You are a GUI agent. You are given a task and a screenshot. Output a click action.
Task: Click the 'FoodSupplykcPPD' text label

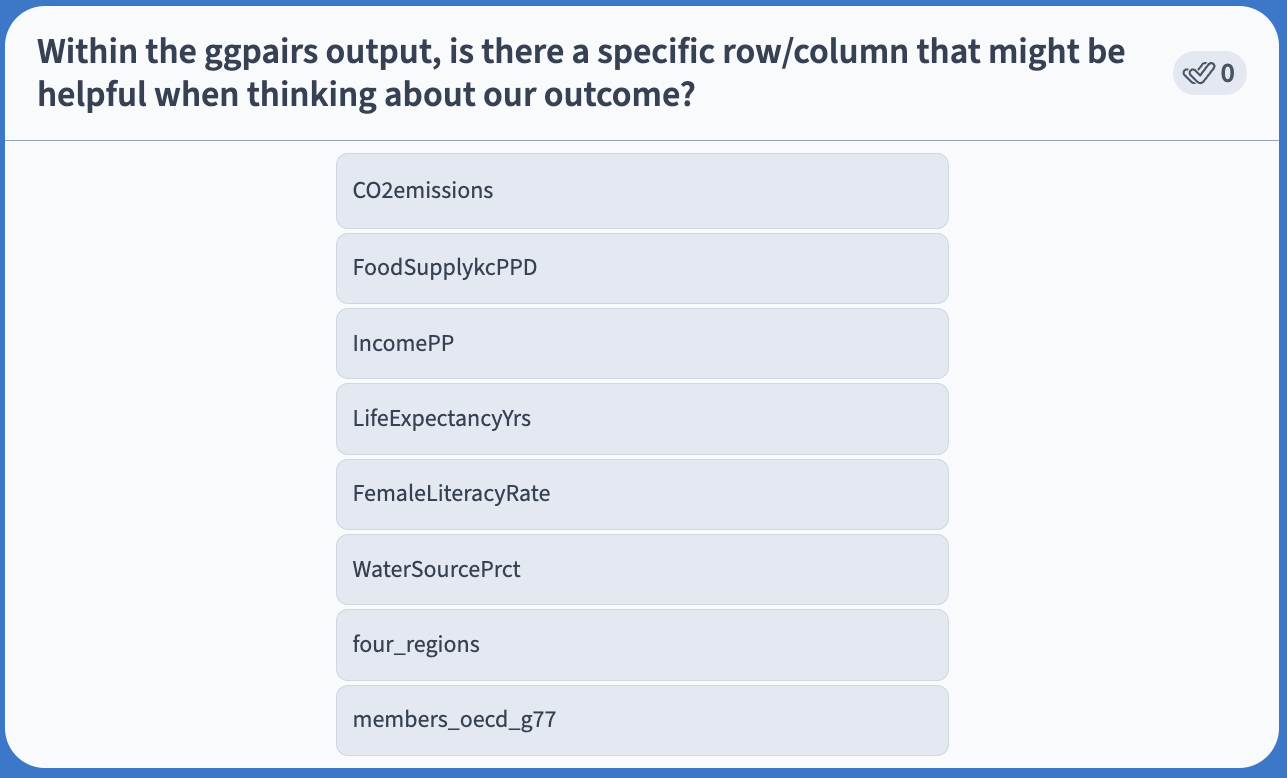pos(445,268)
